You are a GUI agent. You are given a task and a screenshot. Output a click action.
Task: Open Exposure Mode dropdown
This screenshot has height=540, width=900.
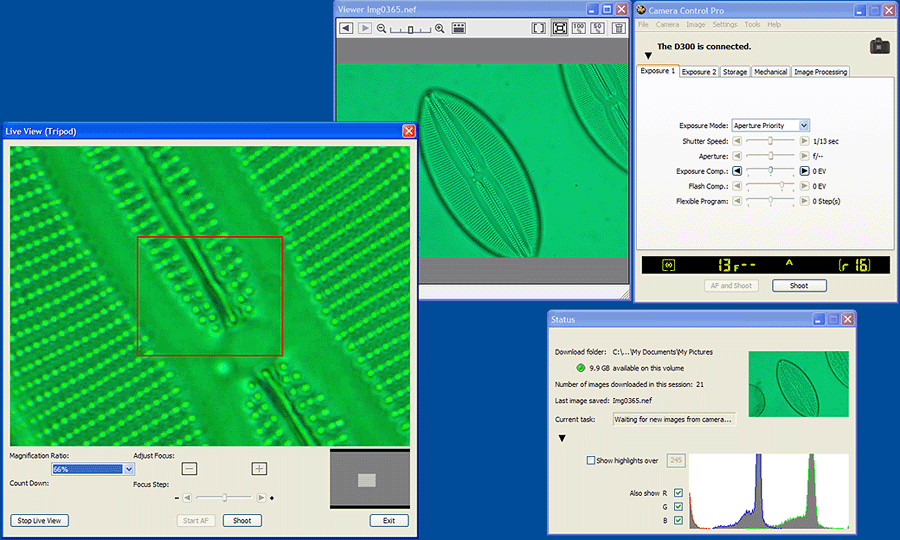(804, 126)
